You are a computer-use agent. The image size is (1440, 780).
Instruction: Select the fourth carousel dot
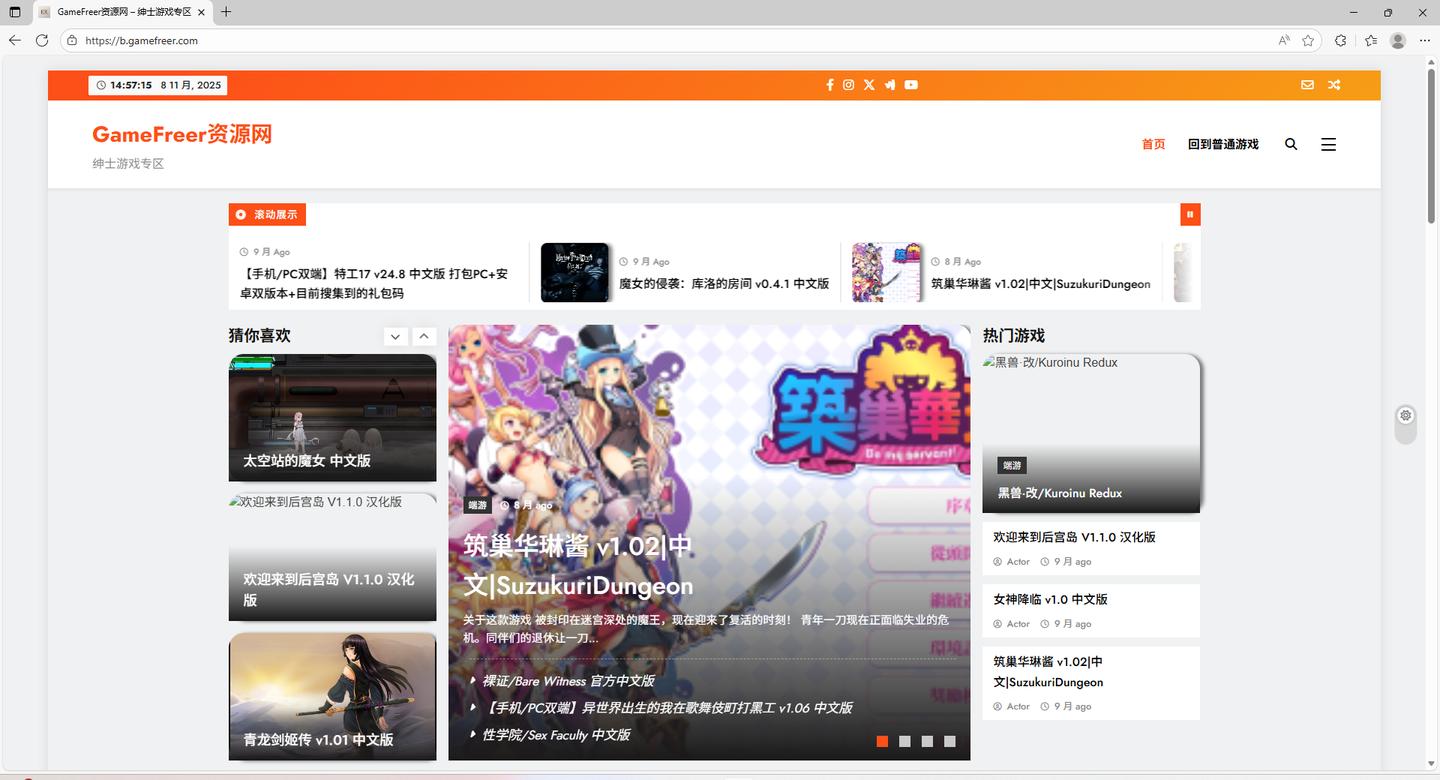tap(950, 741)
